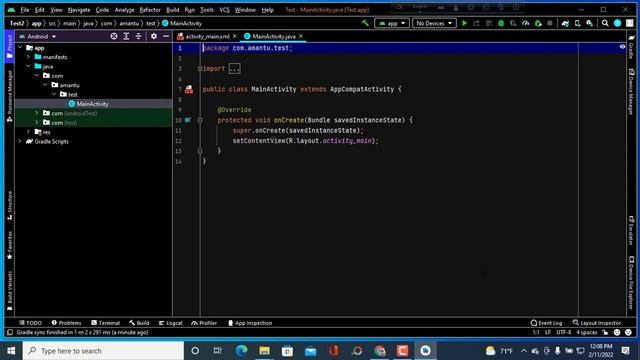Open Project panel gear options

click(x=153, y=36)
